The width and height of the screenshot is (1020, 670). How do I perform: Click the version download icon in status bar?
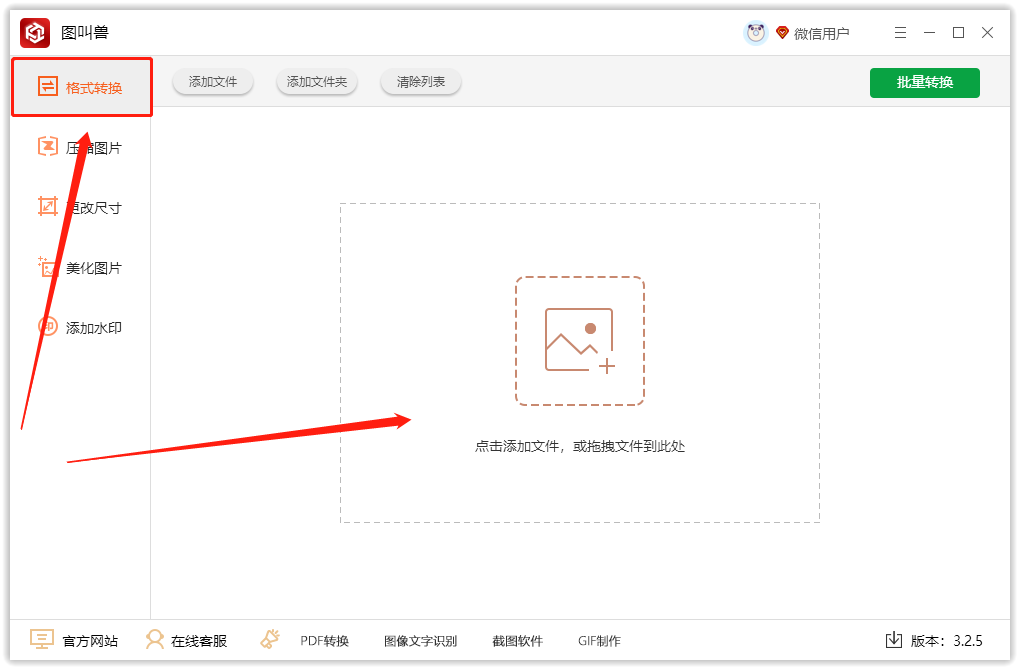coord(893,640)
